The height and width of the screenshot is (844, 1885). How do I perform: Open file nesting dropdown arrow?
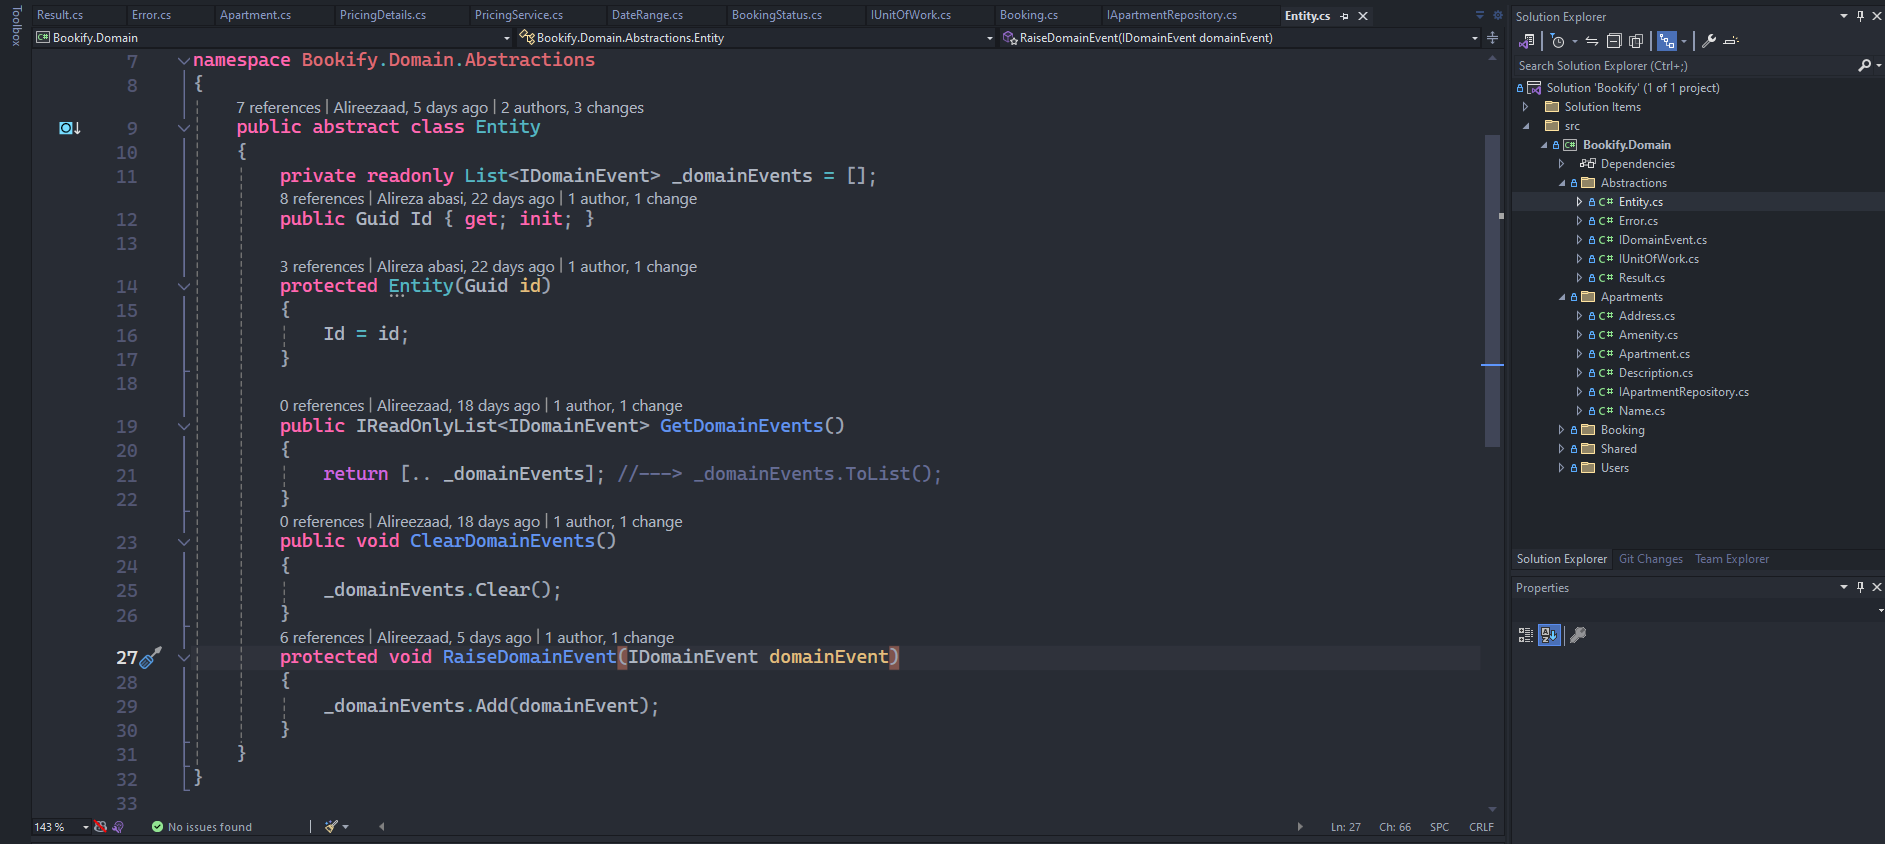click(x=1684, y=41)
